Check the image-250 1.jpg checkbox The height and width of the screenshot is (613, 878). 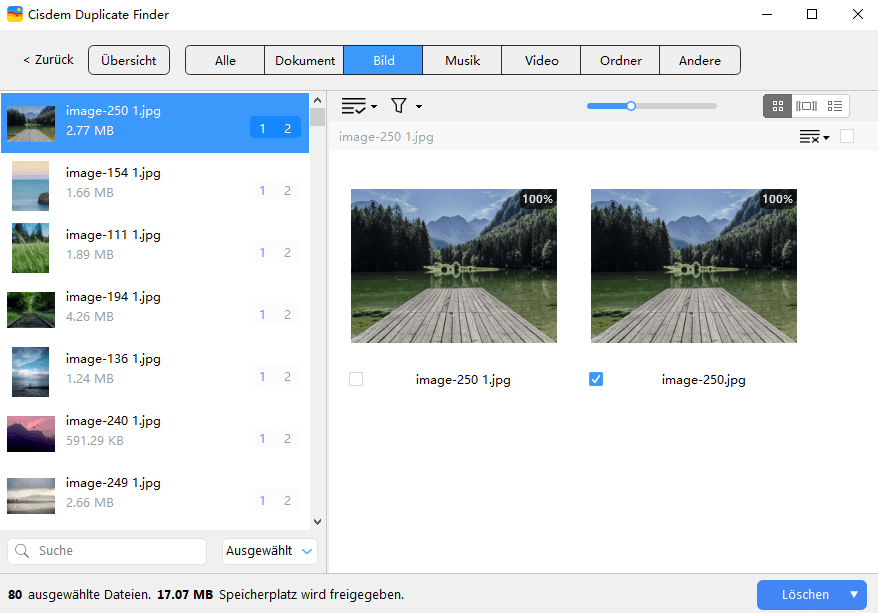(x=357, y=379)
